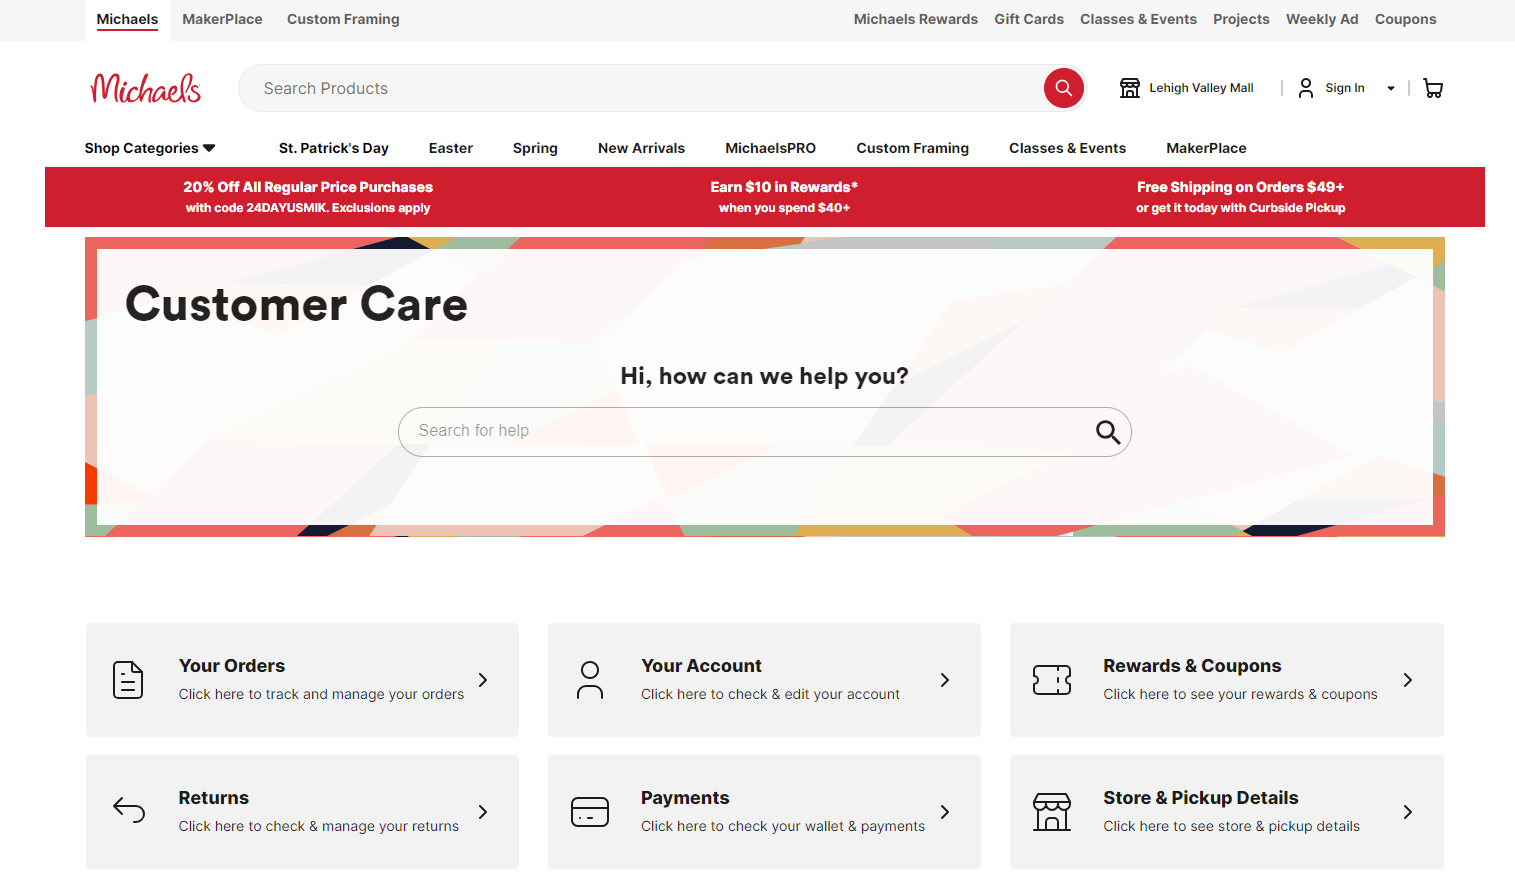Click the return arrow icon on the Returns card
Screen dimensions: 1515x886
click(129, 810)
